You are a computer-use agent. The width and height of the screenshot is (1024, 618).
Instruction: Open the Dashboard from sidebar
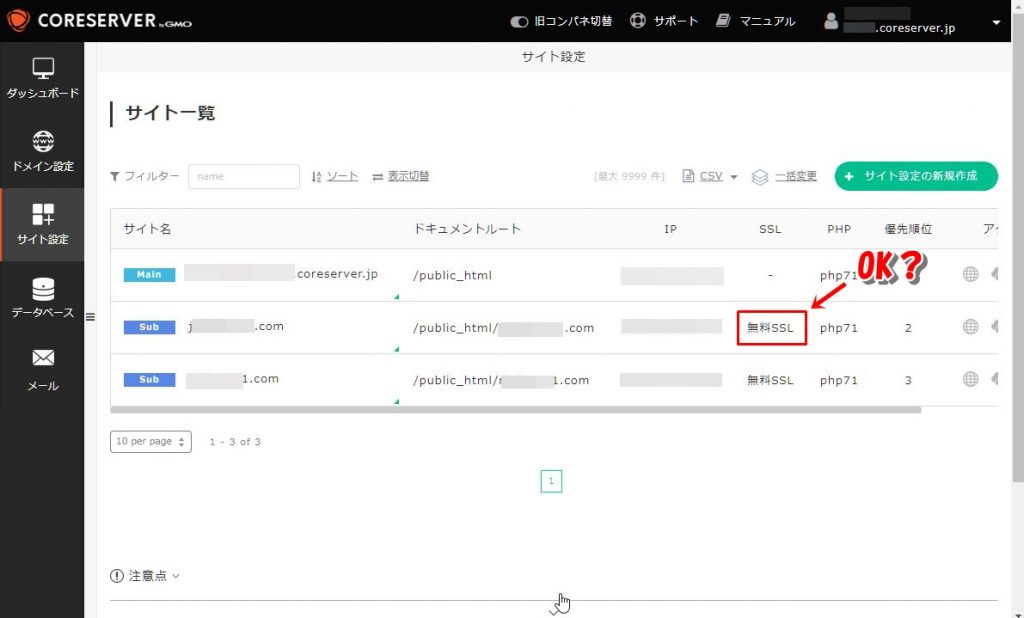tap(42, 79)
